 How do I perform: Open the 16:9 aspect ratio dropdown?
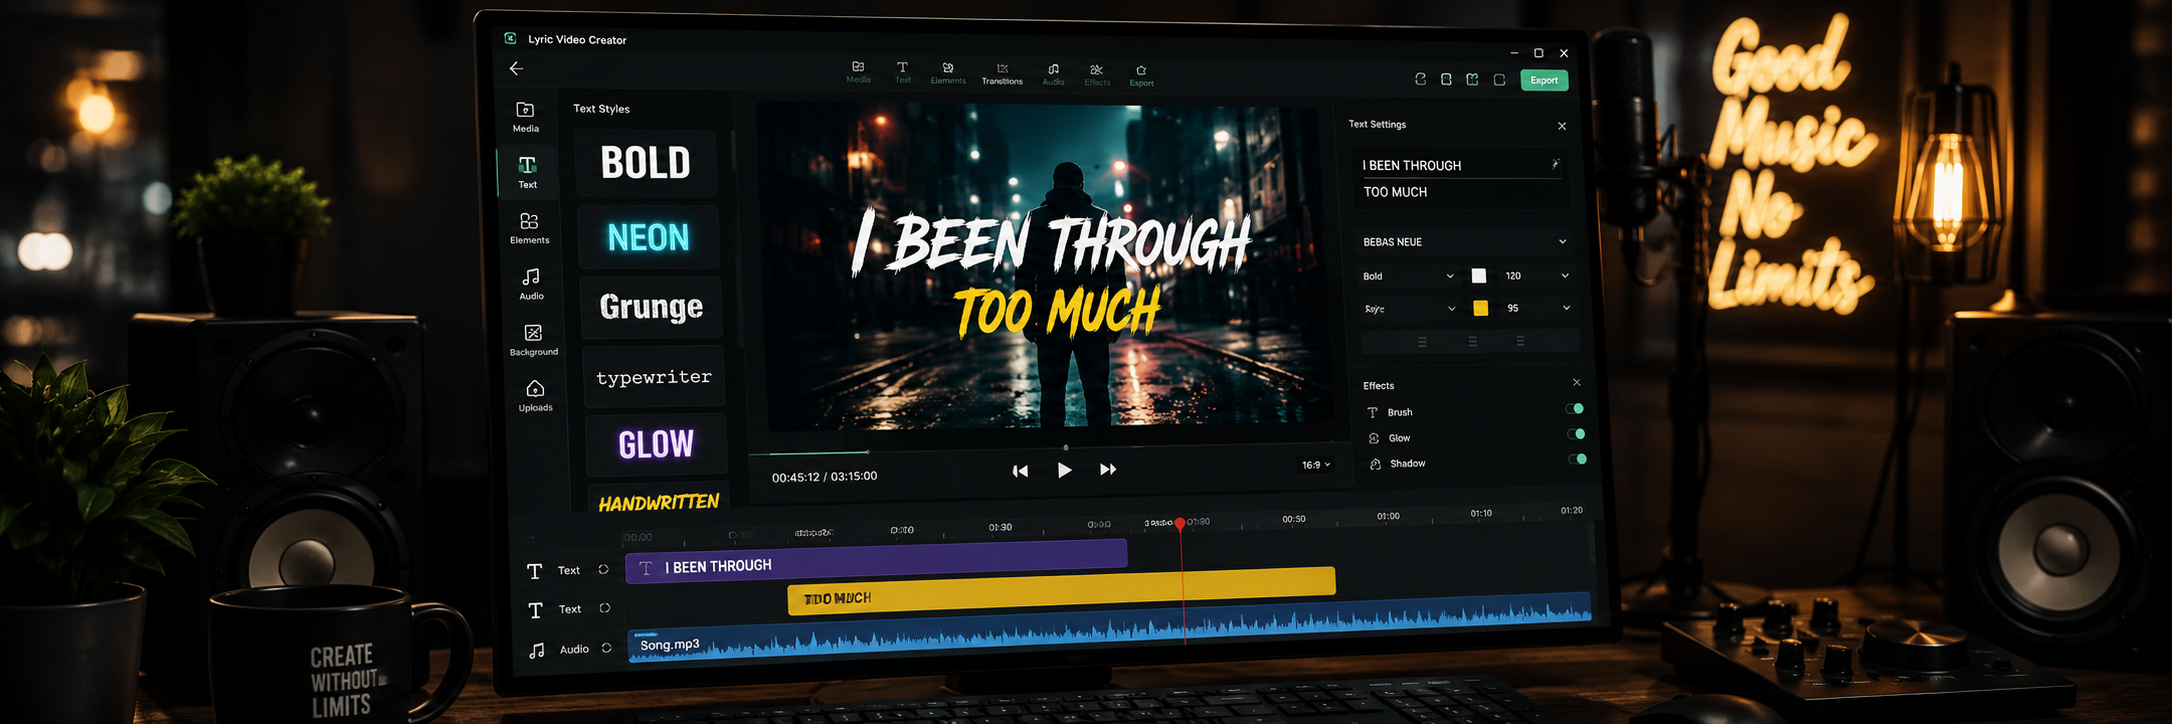1315,465
